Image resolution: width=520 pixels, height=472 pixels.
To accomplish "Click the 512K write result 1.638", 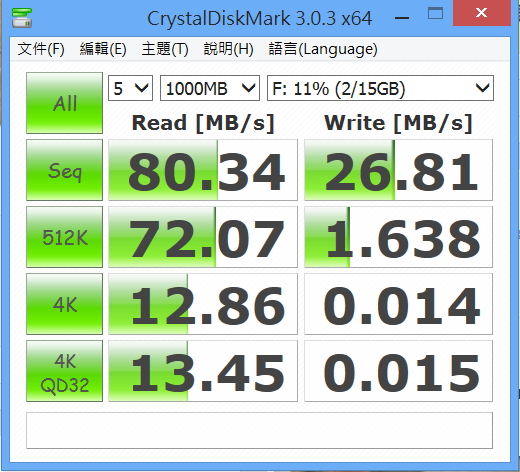I will point(398,237).
